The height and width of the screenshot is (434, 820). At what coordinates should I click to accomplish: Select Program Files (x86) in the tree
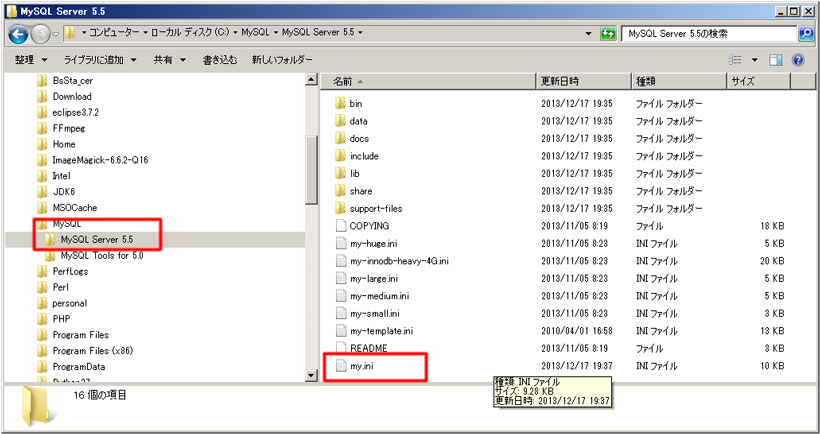point(93,351)
